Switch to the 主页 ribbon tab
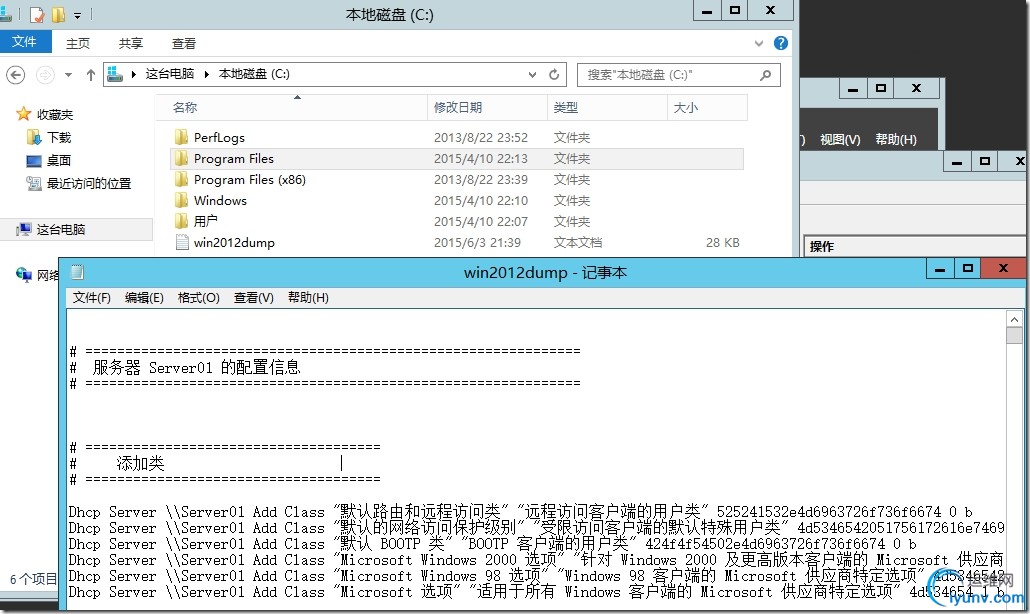Screen dimensions: 1030x614 coord(78,43)
